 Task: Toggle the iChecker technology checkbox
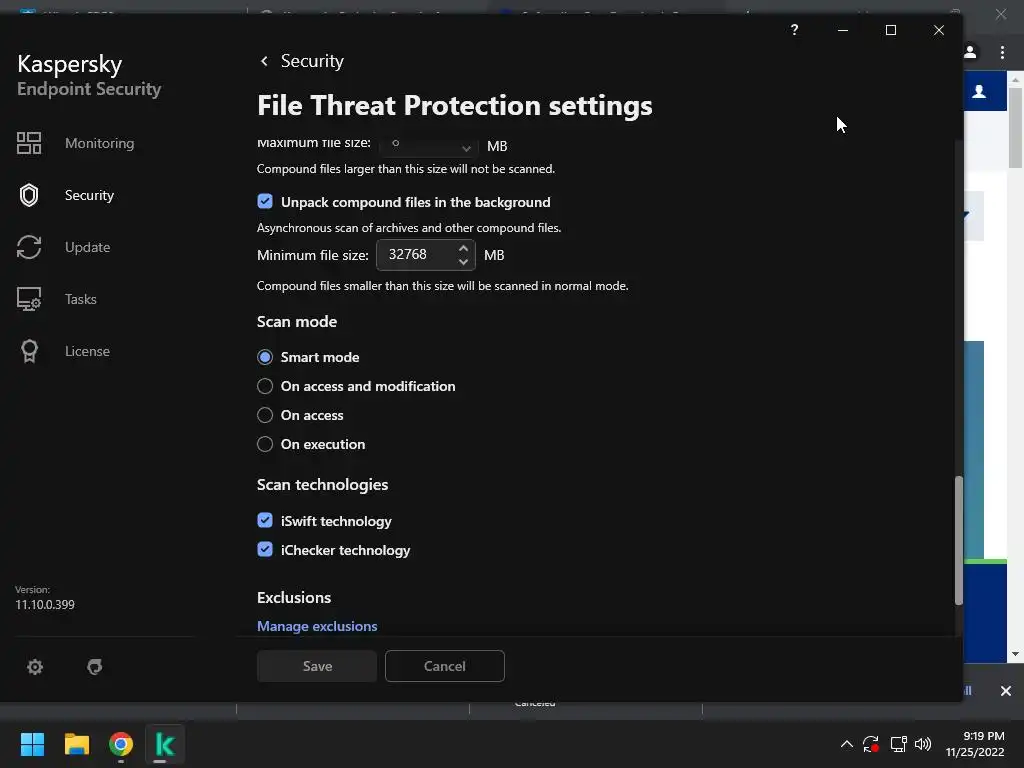[x=264, y=549]
